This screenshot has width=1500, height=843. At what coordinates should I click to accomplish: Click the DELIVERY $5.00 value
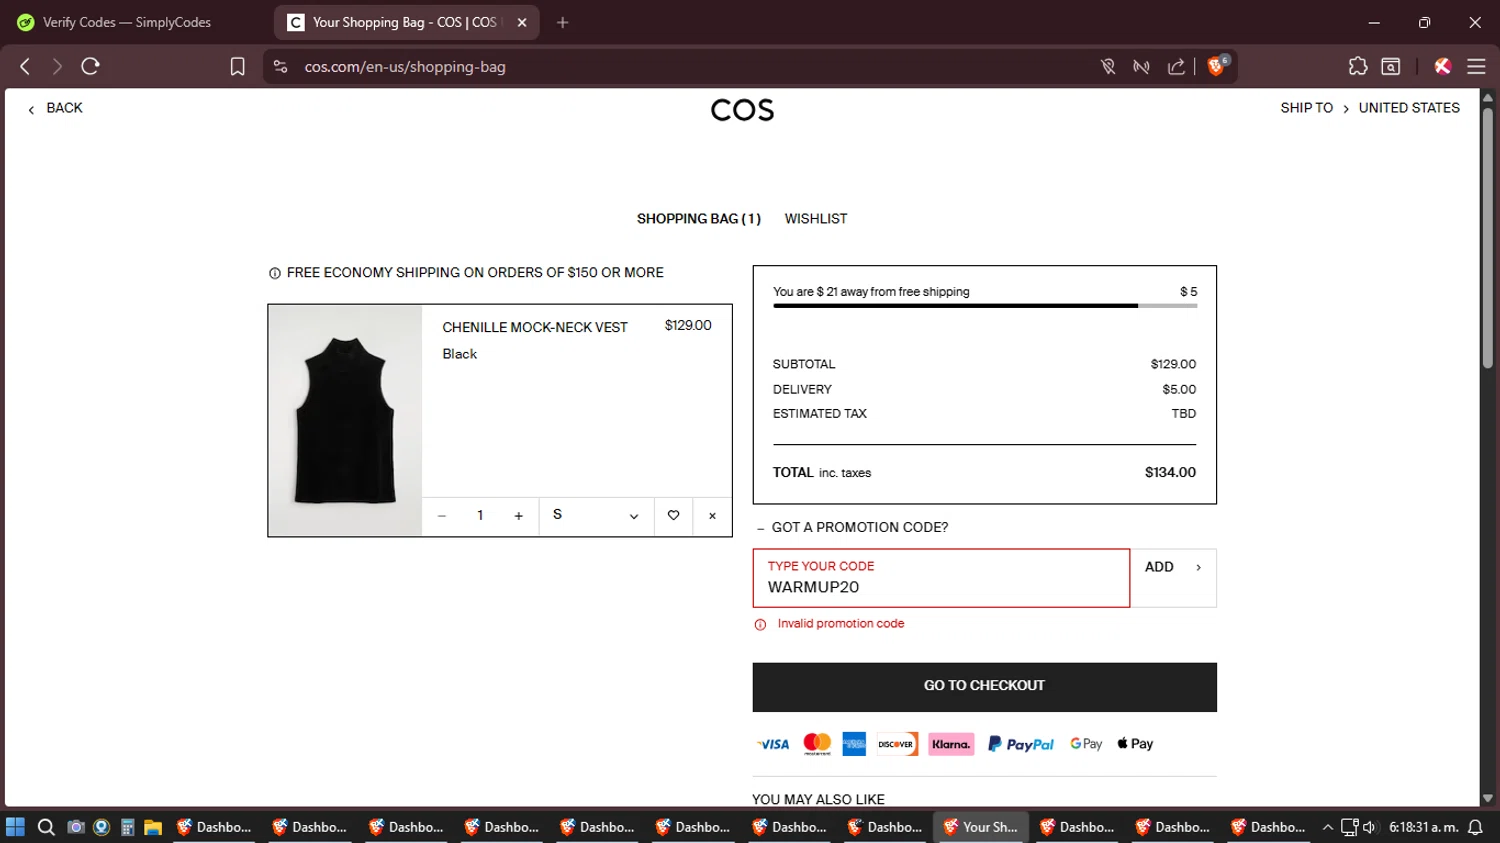click(x=1179, y=389)
